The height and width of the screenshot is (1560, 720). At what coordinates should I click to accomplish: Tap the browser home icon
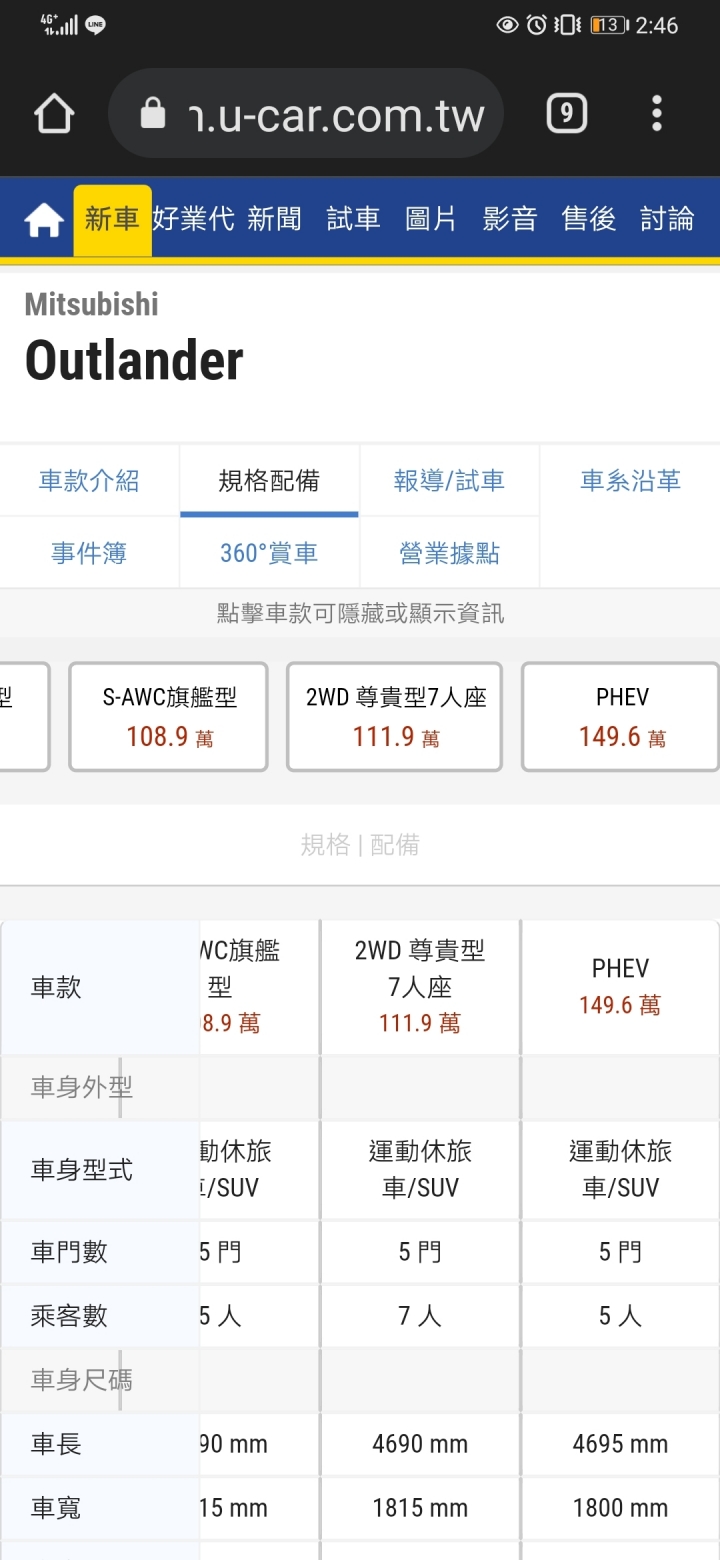54,114
